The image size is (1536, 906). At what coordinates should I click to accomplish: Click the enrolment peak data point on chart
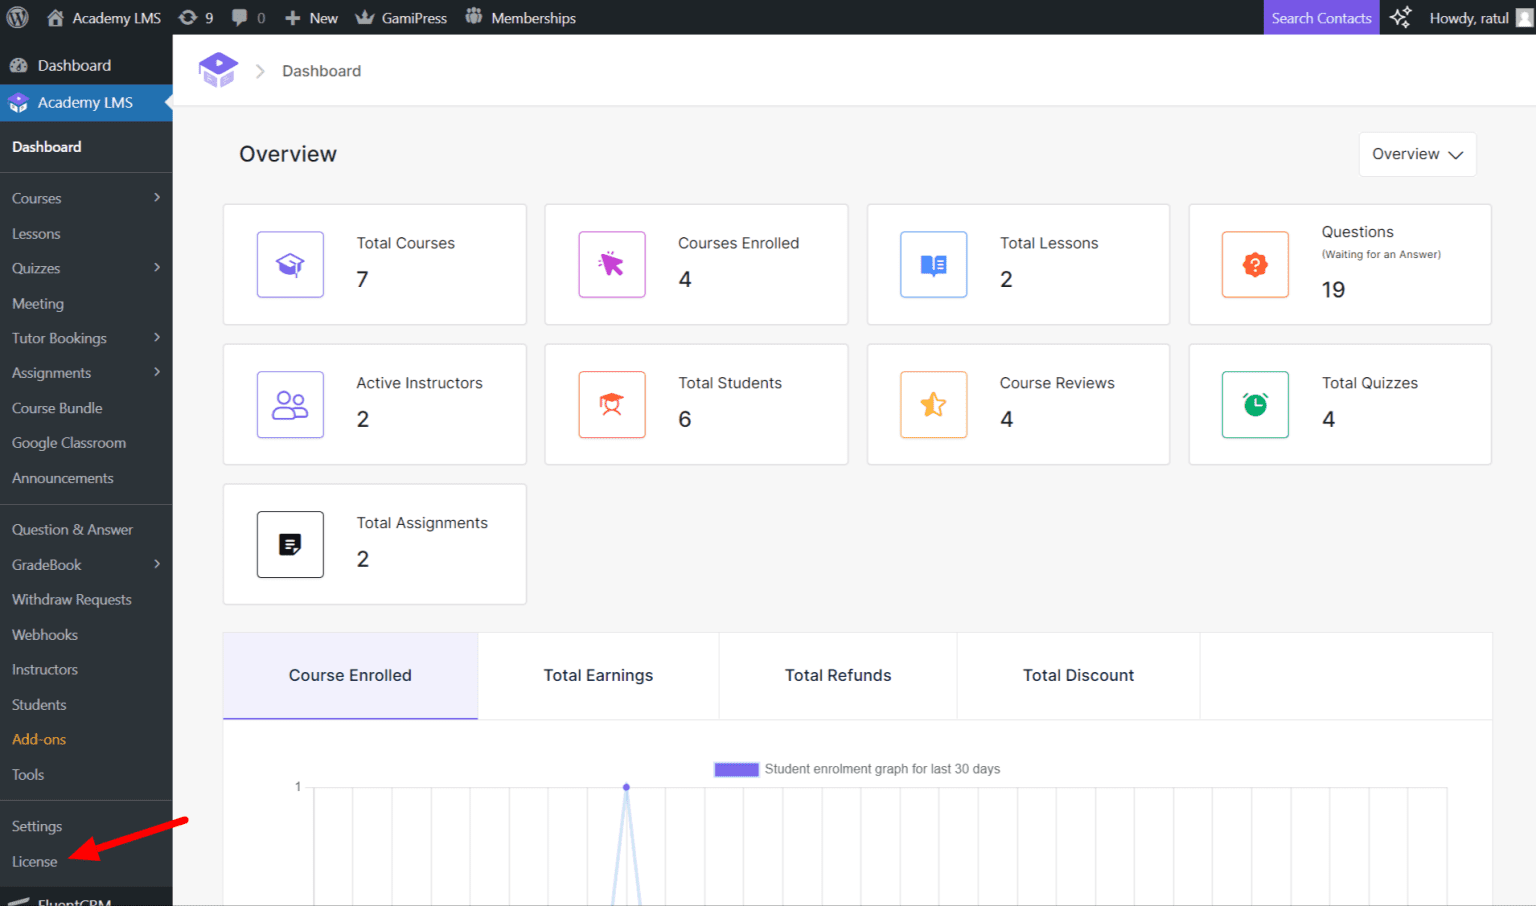pos(626,787)
